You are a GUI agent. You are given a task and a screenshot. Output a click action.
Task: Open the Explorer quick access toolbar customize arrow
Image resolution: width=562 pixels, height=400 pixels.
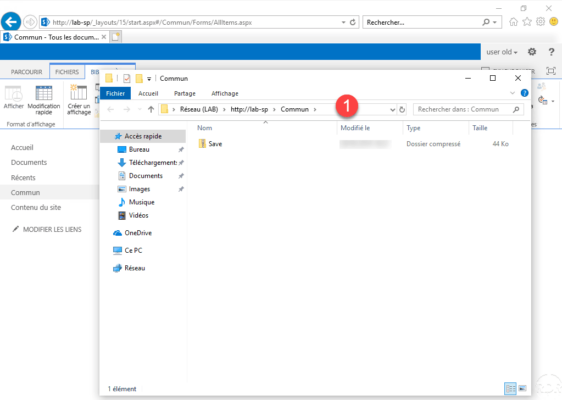149,79
